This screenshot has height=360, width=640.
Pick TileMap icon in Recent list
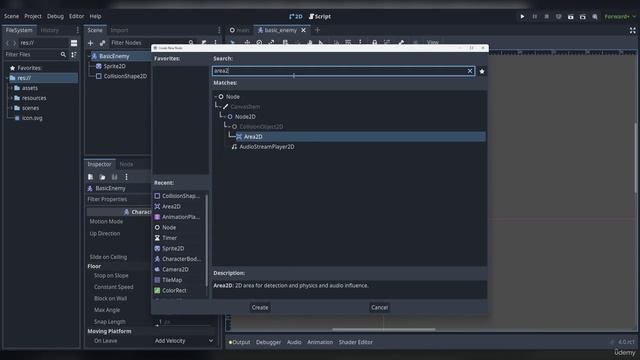pos(157,280)
